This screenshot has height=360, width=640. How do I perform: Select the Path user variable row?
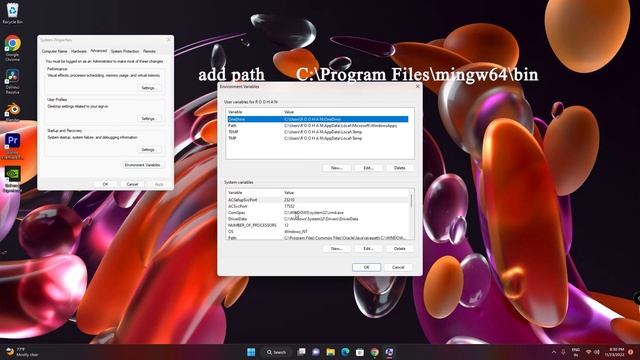pyautogui.click(x=318, y=126)
